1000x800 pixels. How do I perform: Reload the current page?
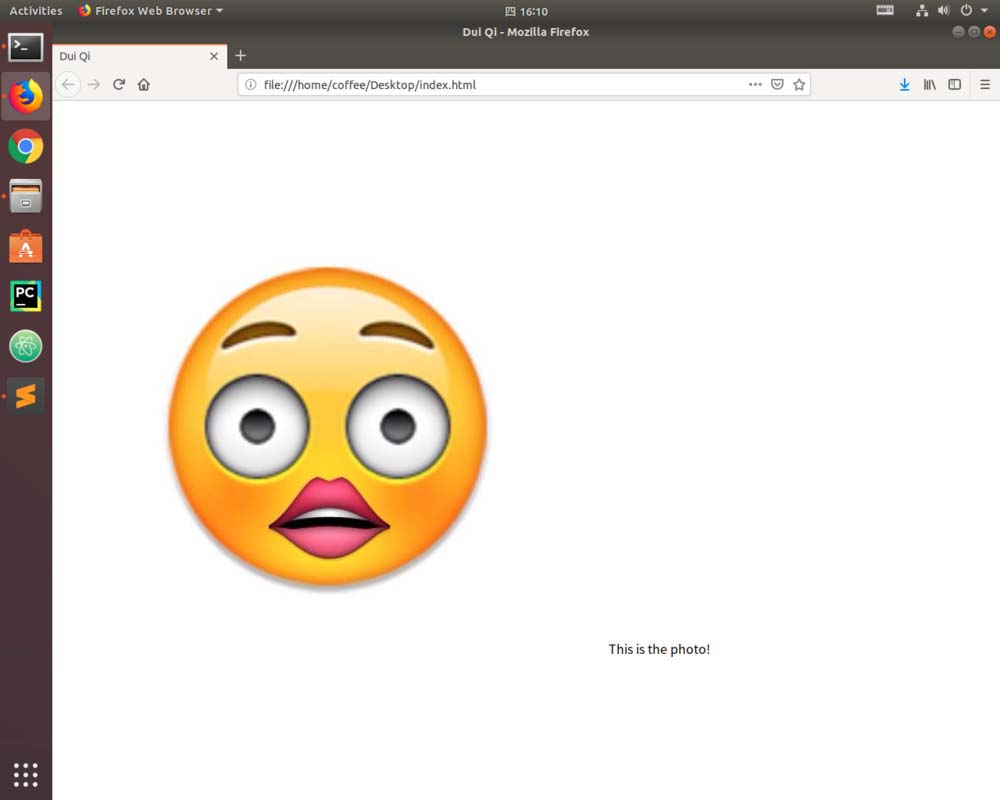119,84
